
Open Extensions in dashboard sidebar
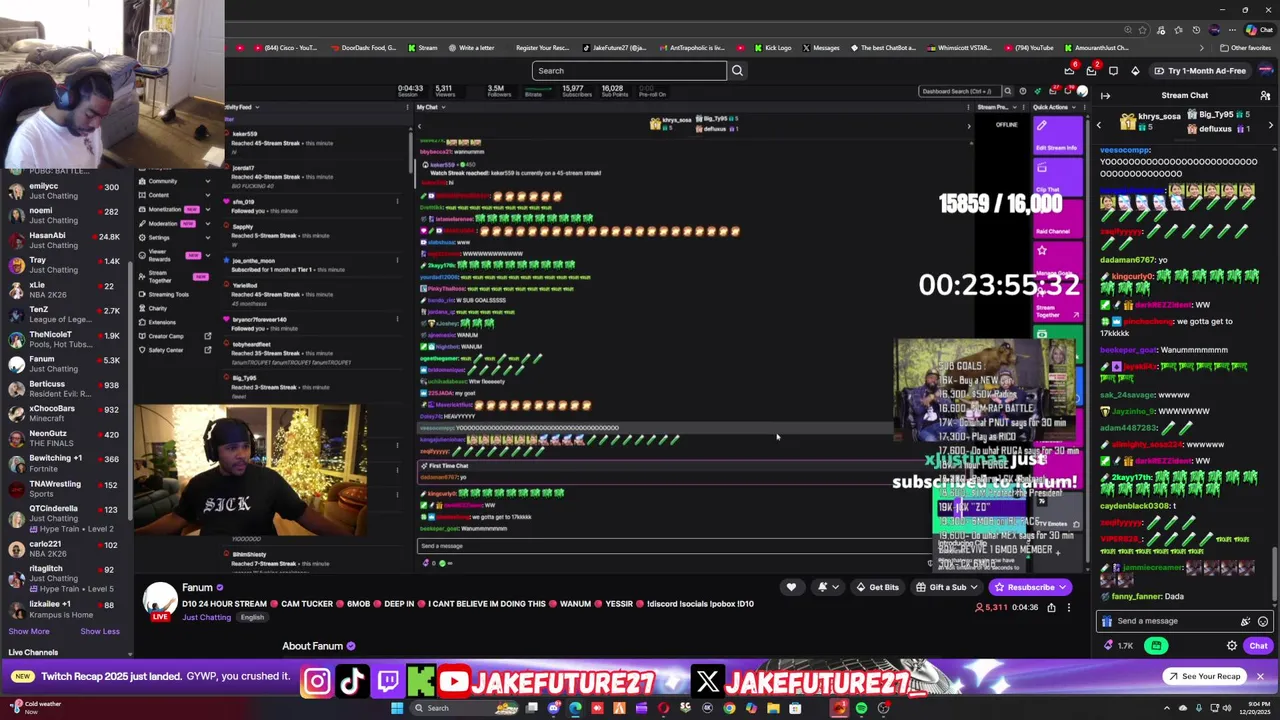[162, 322]
